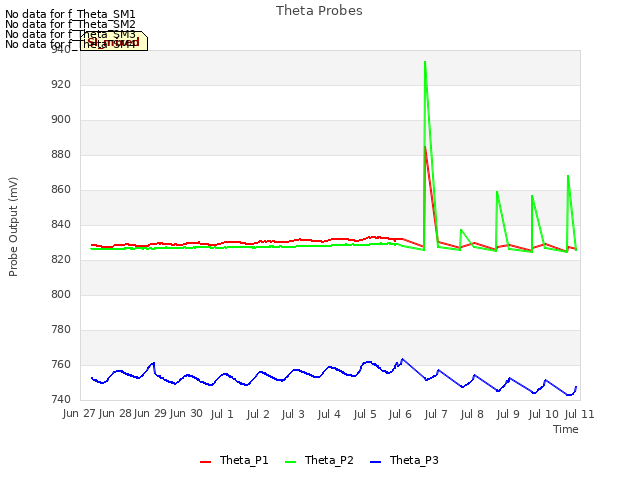
Task: Click the 780 y-axis tick label
Action: click(x=61, y=329)
